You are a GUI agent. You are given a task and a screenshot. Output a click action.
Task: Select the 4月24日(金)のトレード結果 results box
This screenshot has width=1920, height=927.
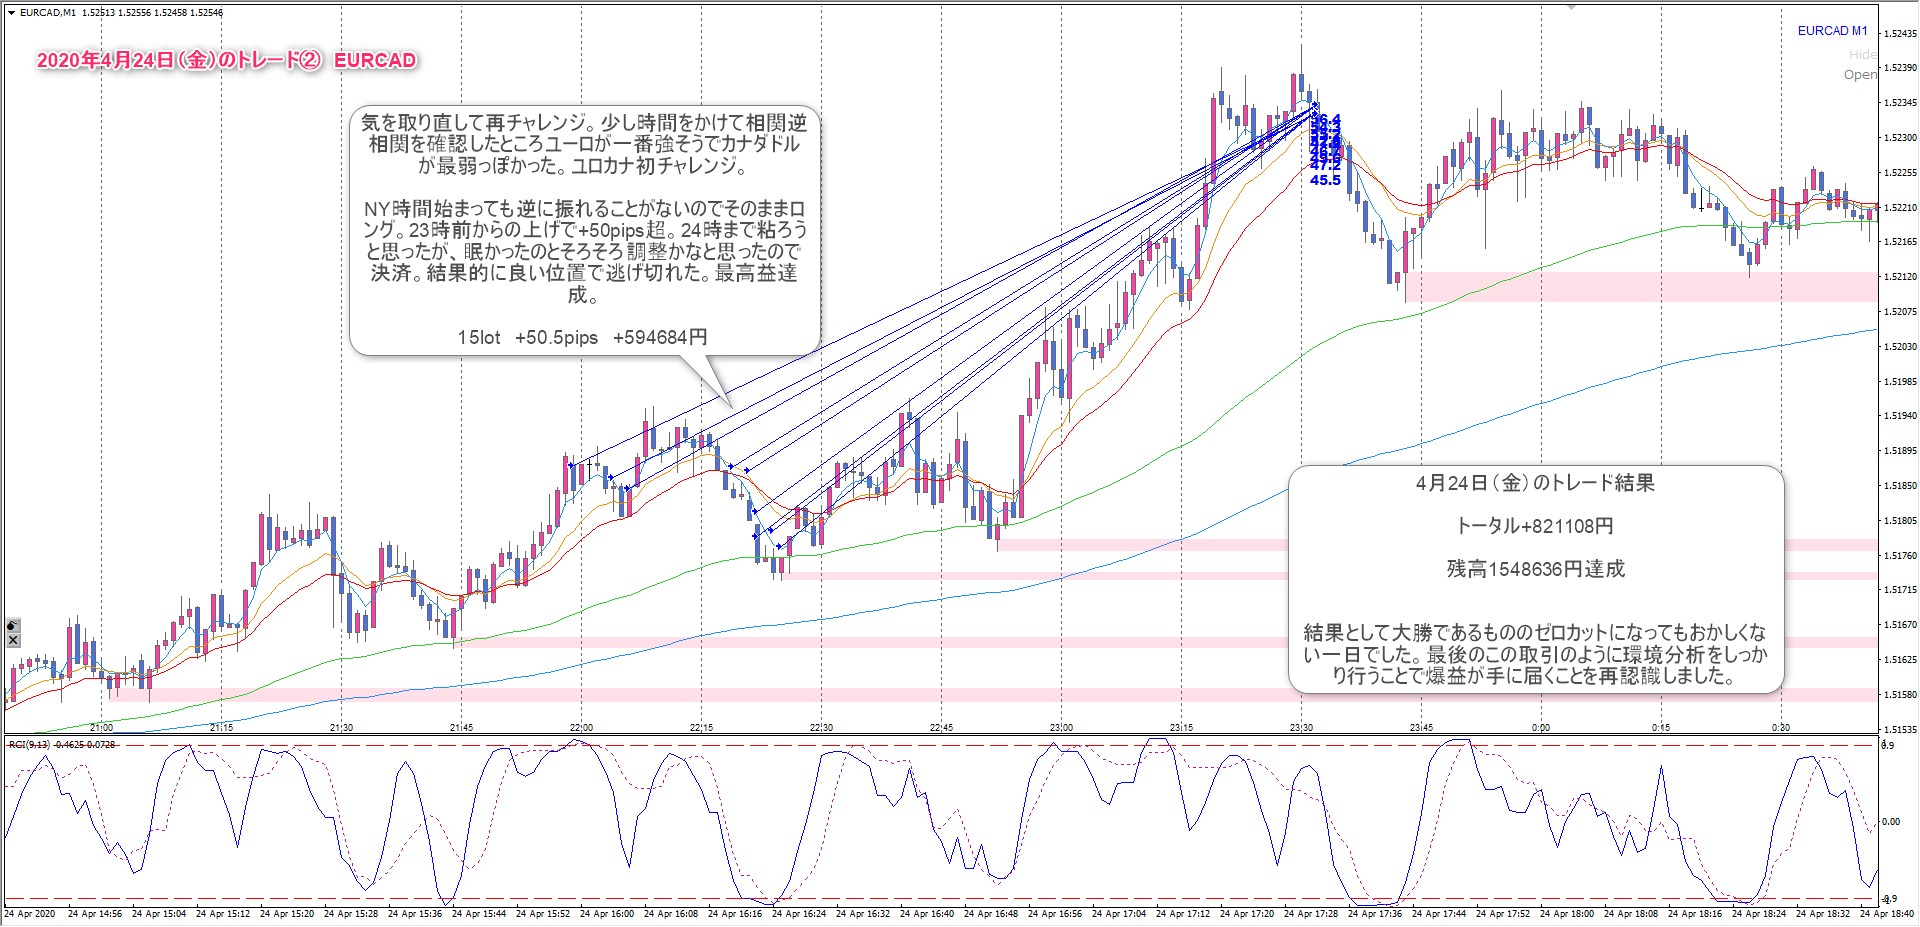pos(1534,578)
